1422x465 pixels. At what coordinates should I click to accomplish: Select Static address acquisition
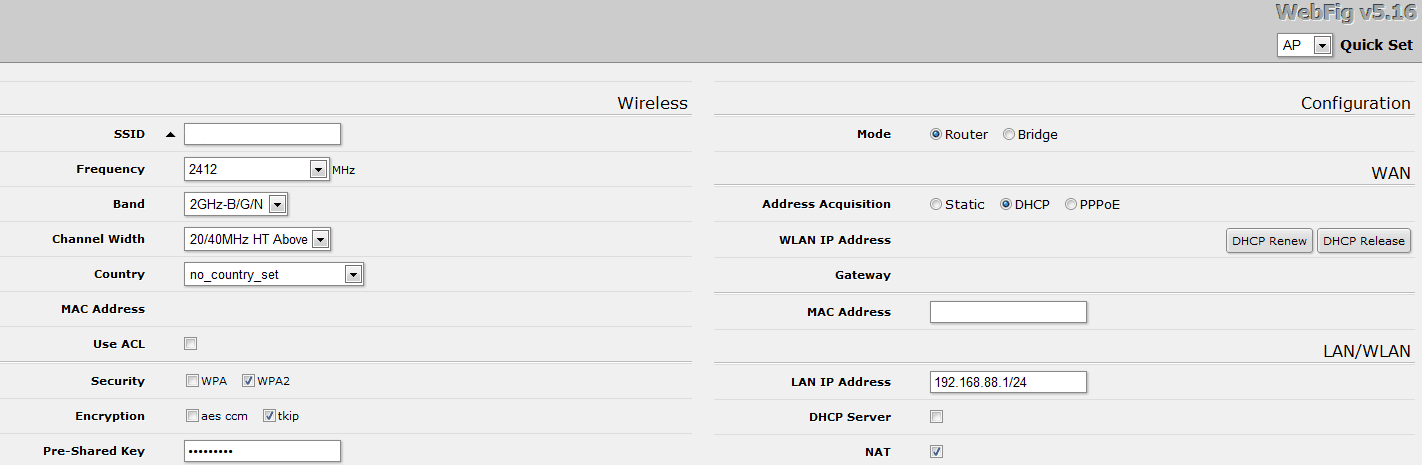tap(936, 205)
